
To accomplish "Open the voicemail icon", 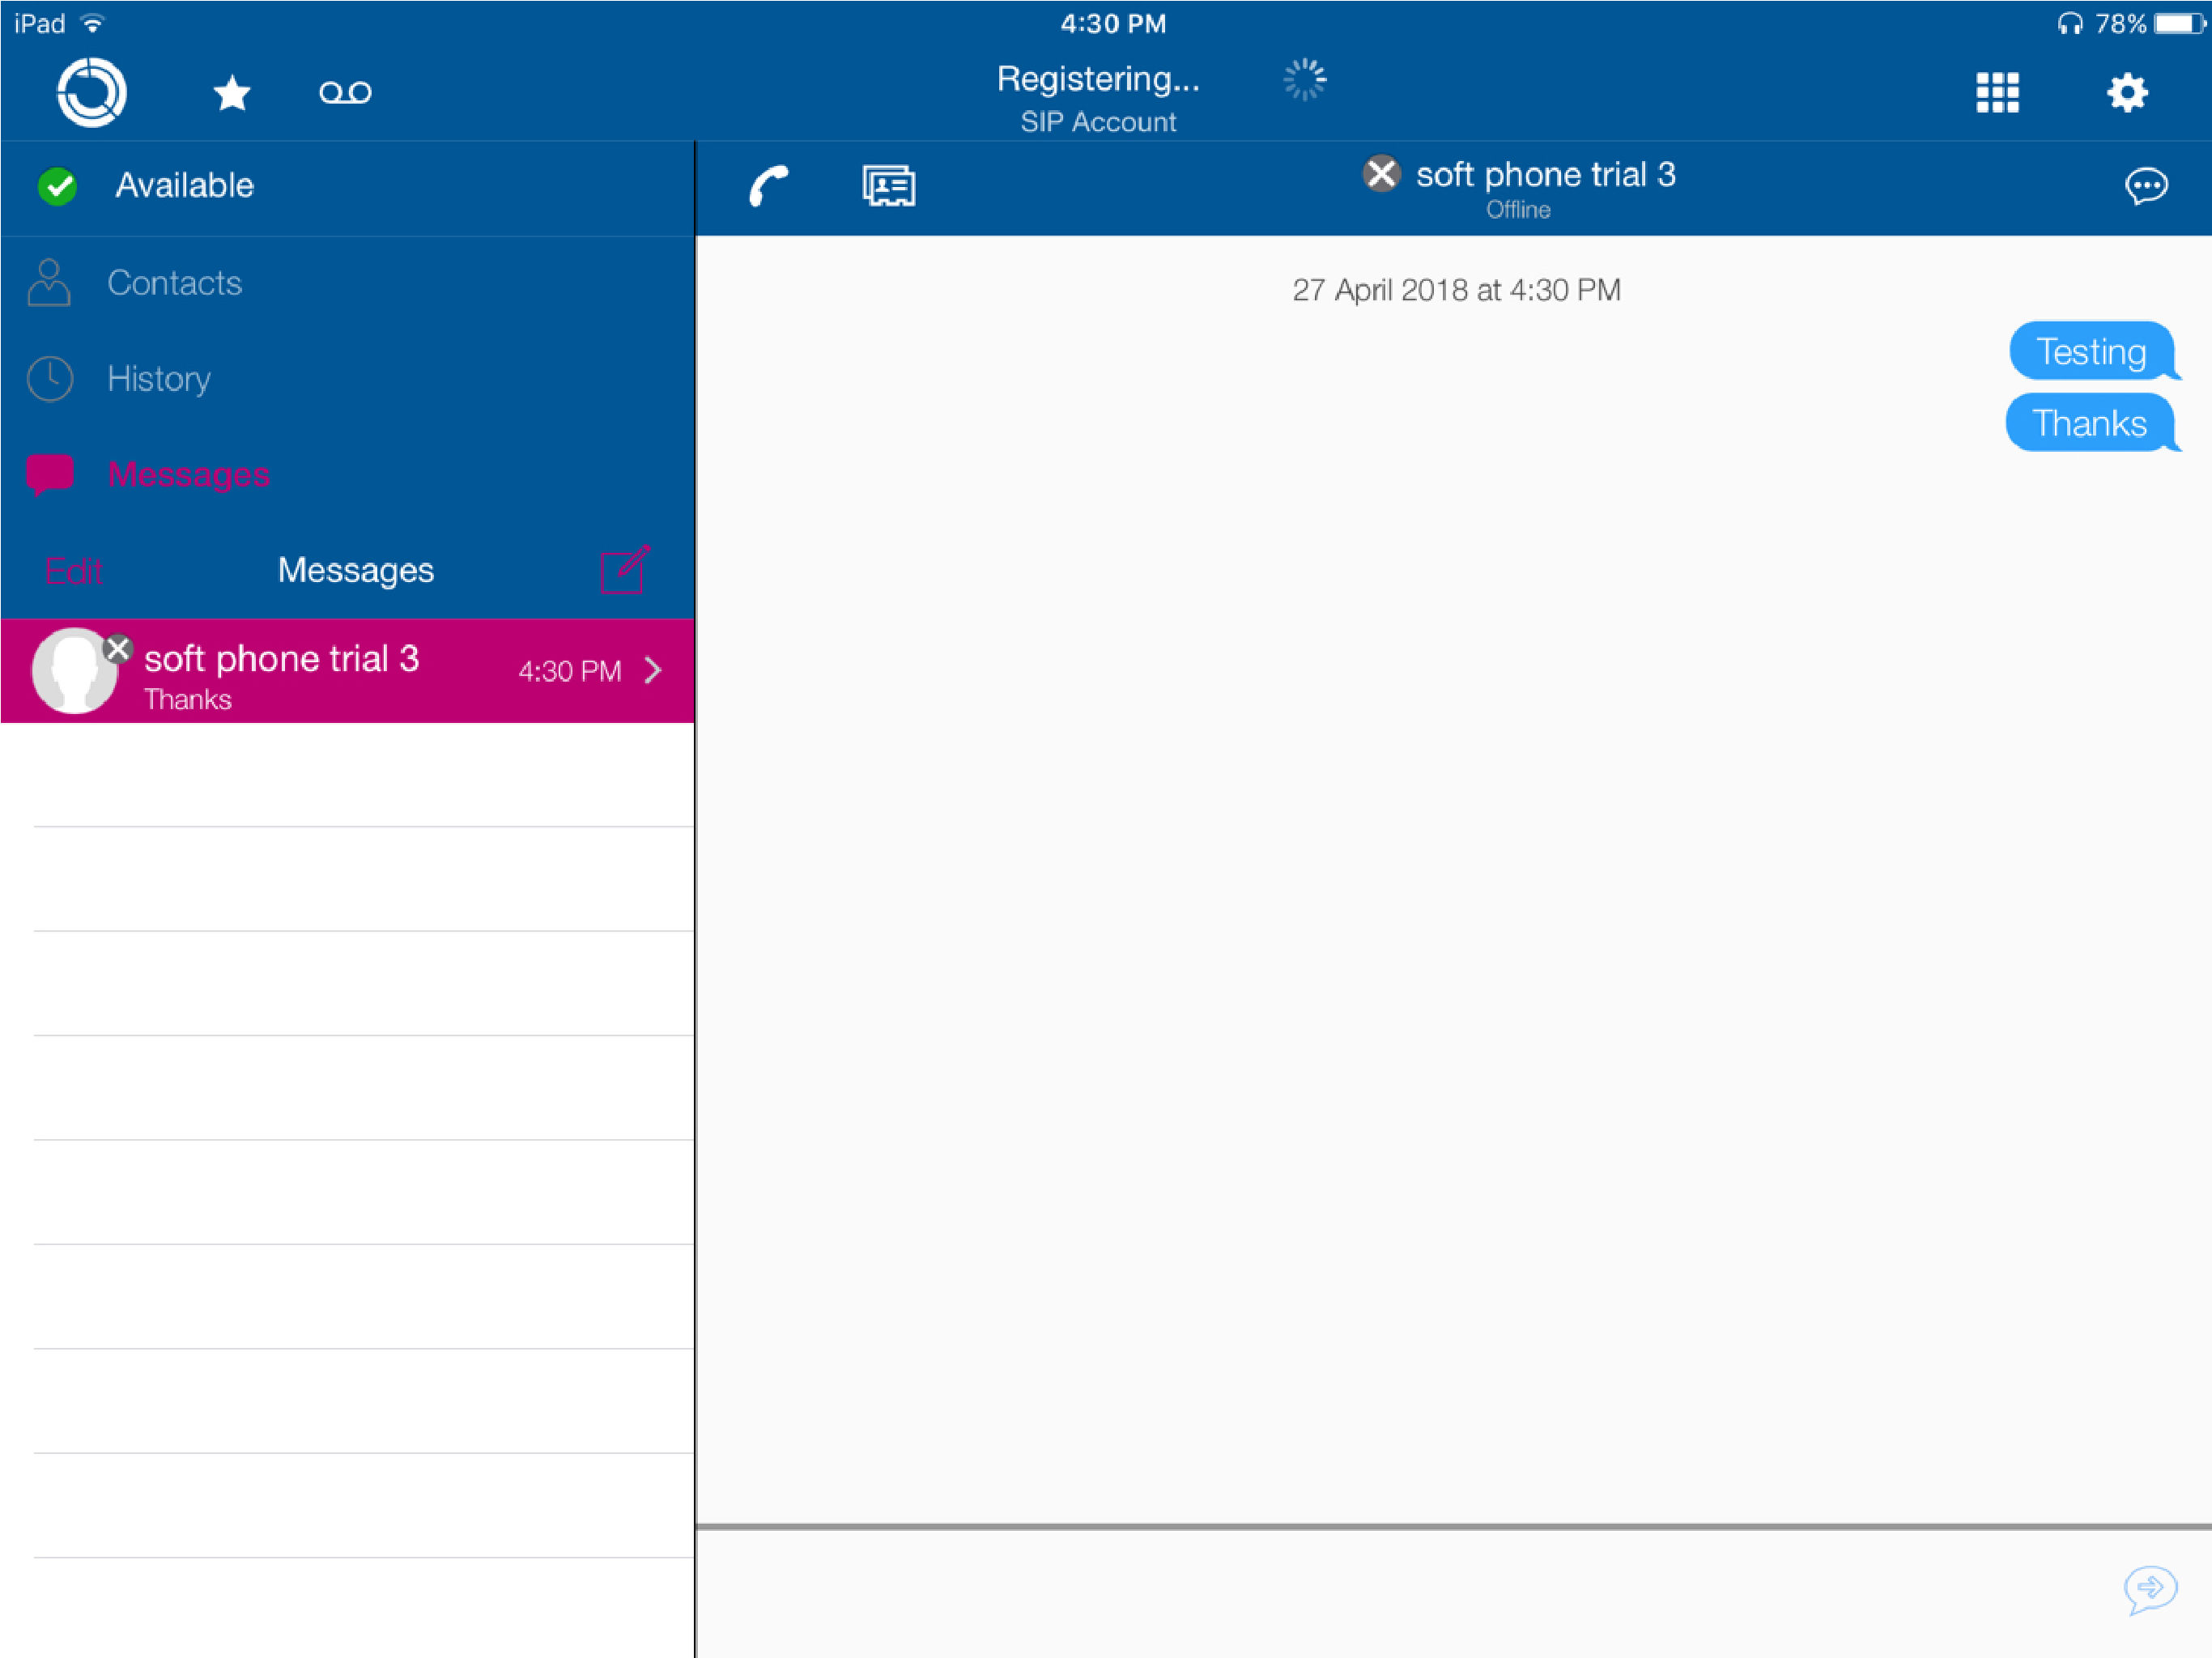I will (x=345, y=93).
